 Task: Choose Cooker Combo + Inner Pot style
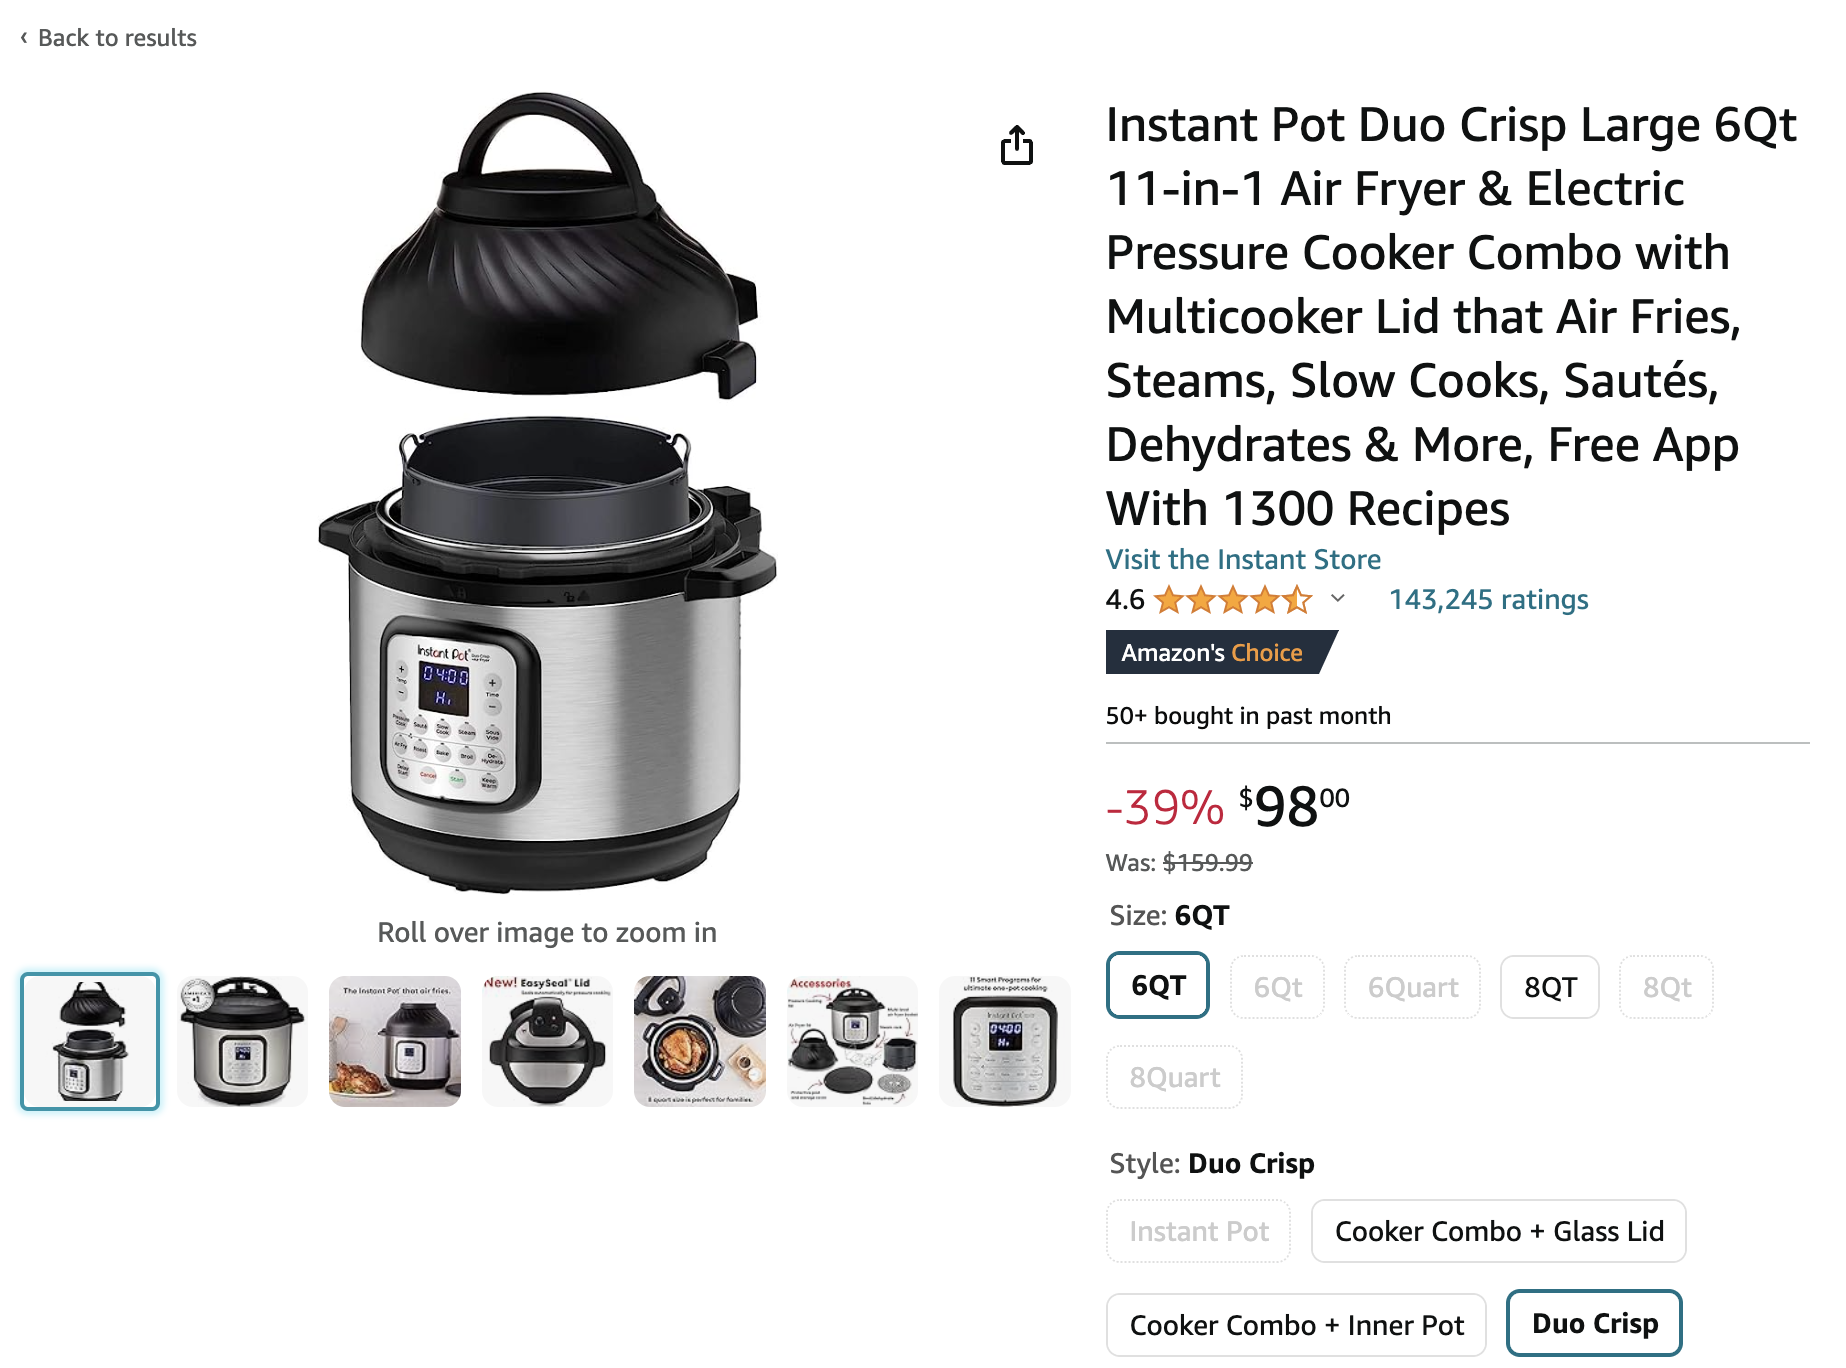(x=1296, y=1325)
